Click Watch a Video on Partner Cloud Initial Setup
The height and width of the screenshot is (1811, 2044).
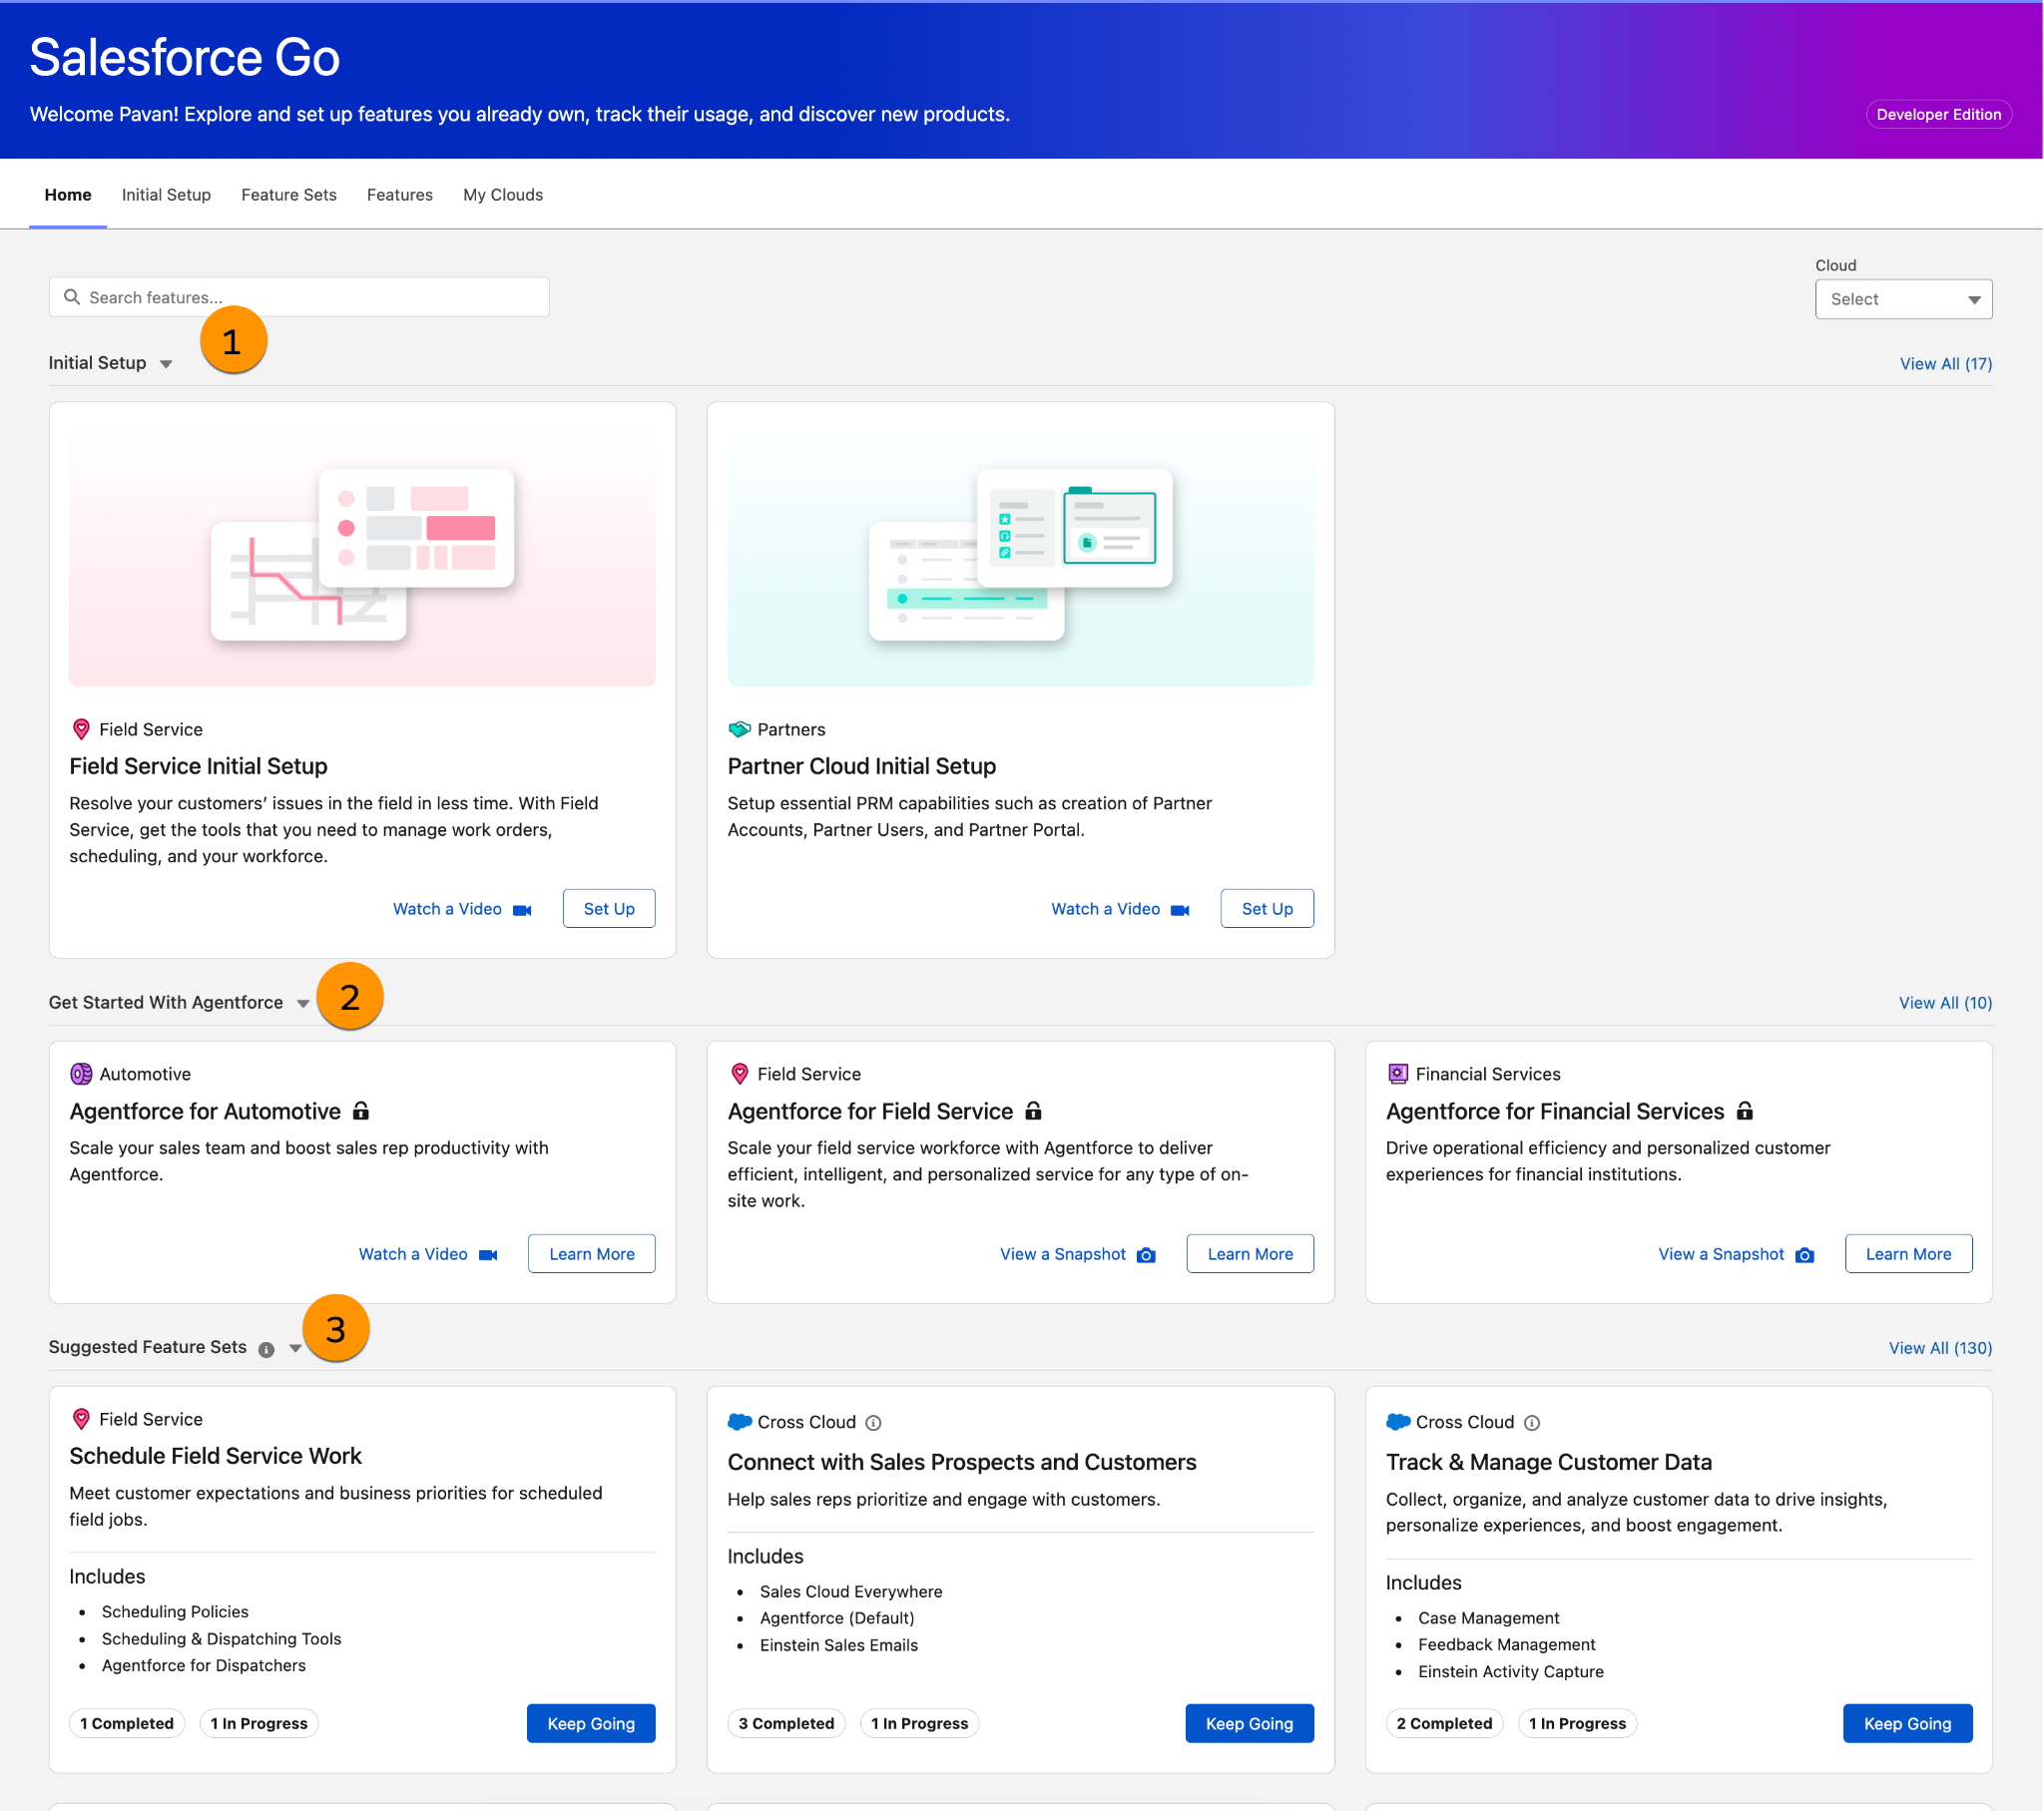click(1105, 909)
